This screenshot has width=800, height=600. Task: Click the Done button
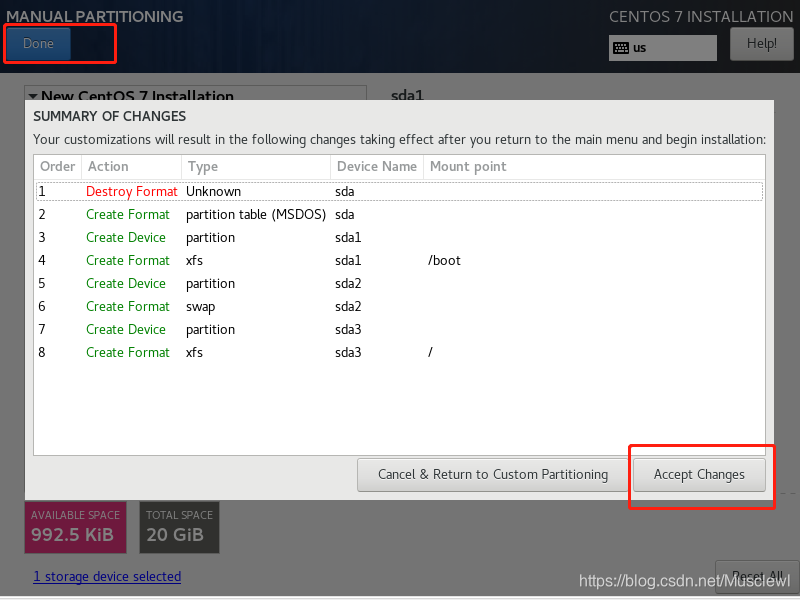click(x=38, y=43)
